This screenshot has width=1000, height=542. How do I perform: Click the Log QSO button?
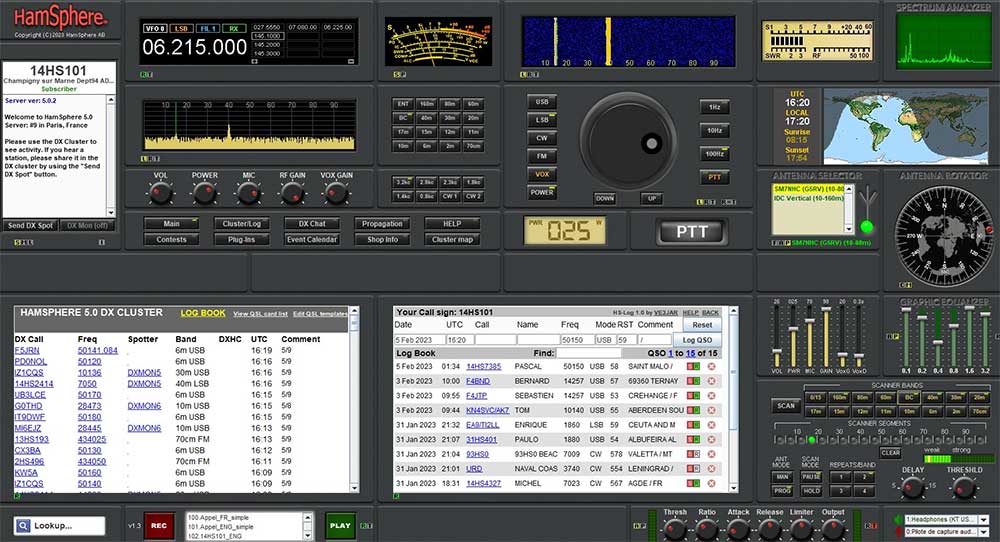point(697,340)
